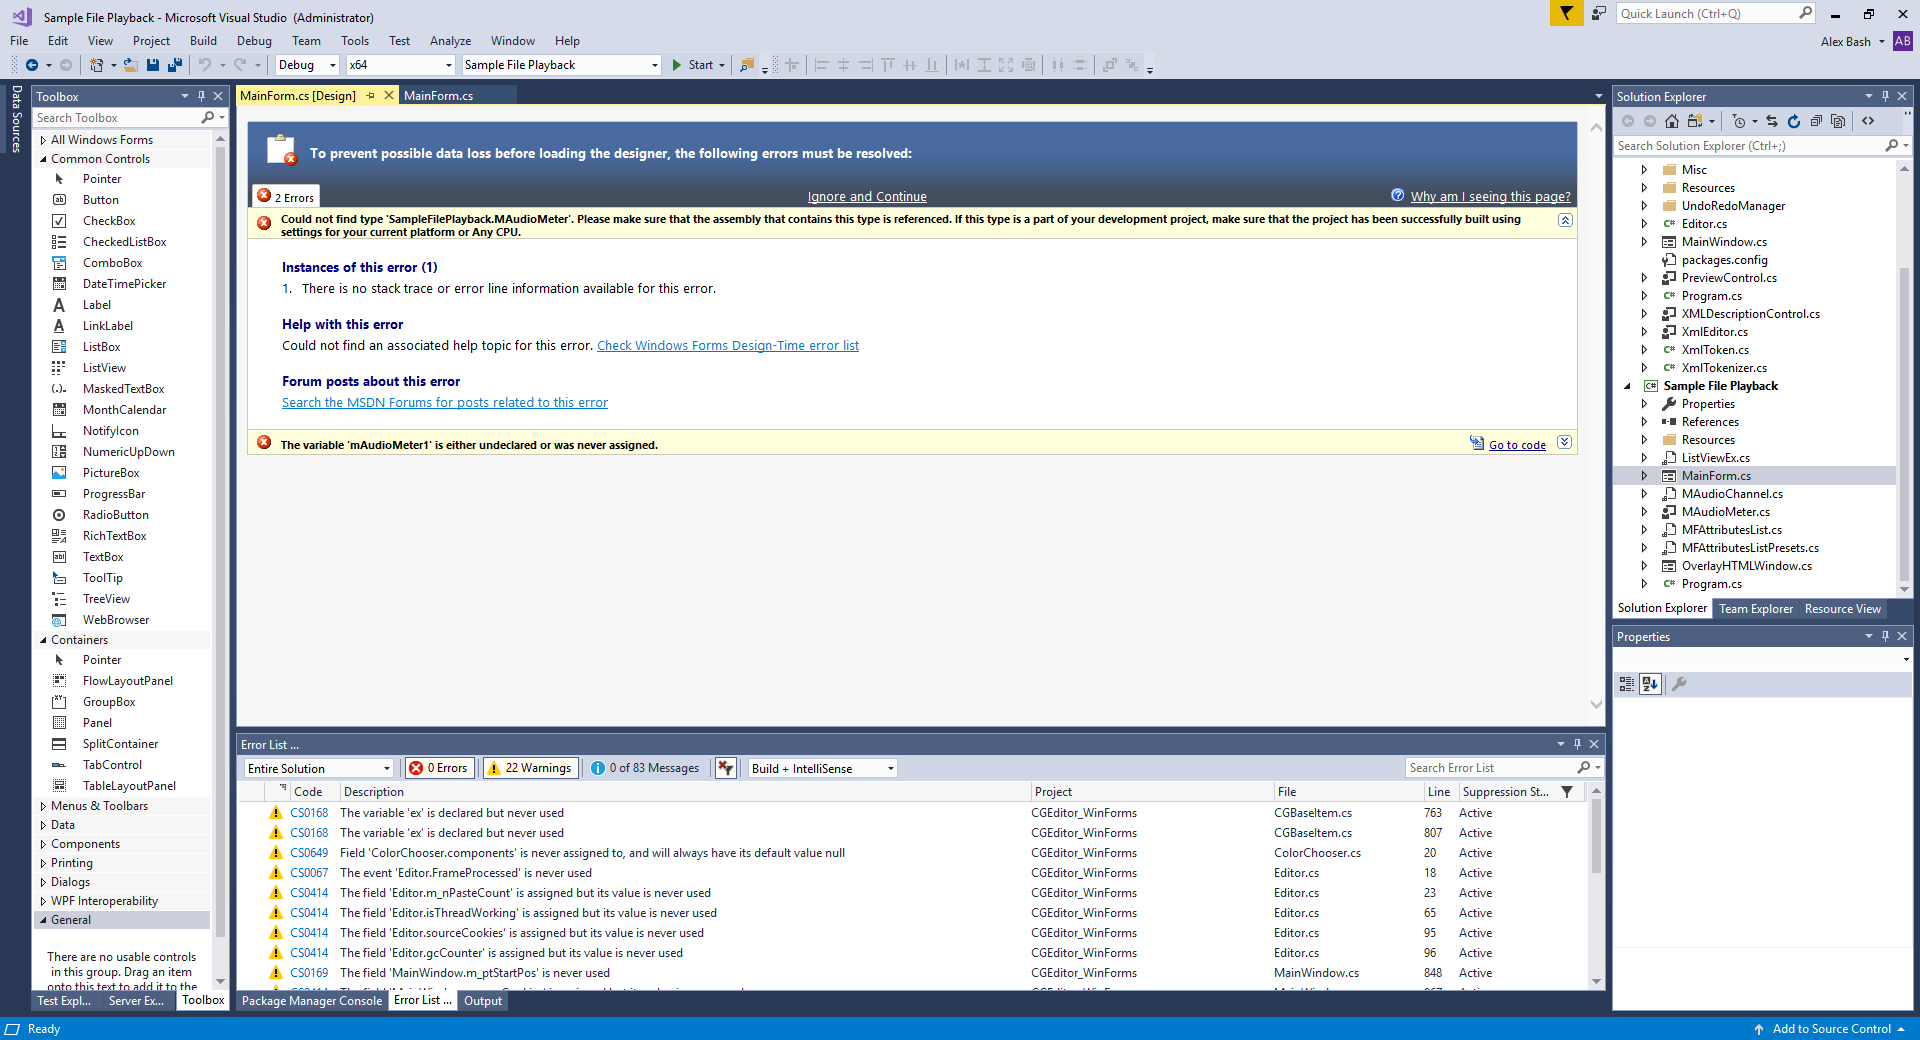Toggle the 0 of 83 Messages filter
Image resolution: width=1920 pixels, height=1040 pixels.
[x=645, y=768]
